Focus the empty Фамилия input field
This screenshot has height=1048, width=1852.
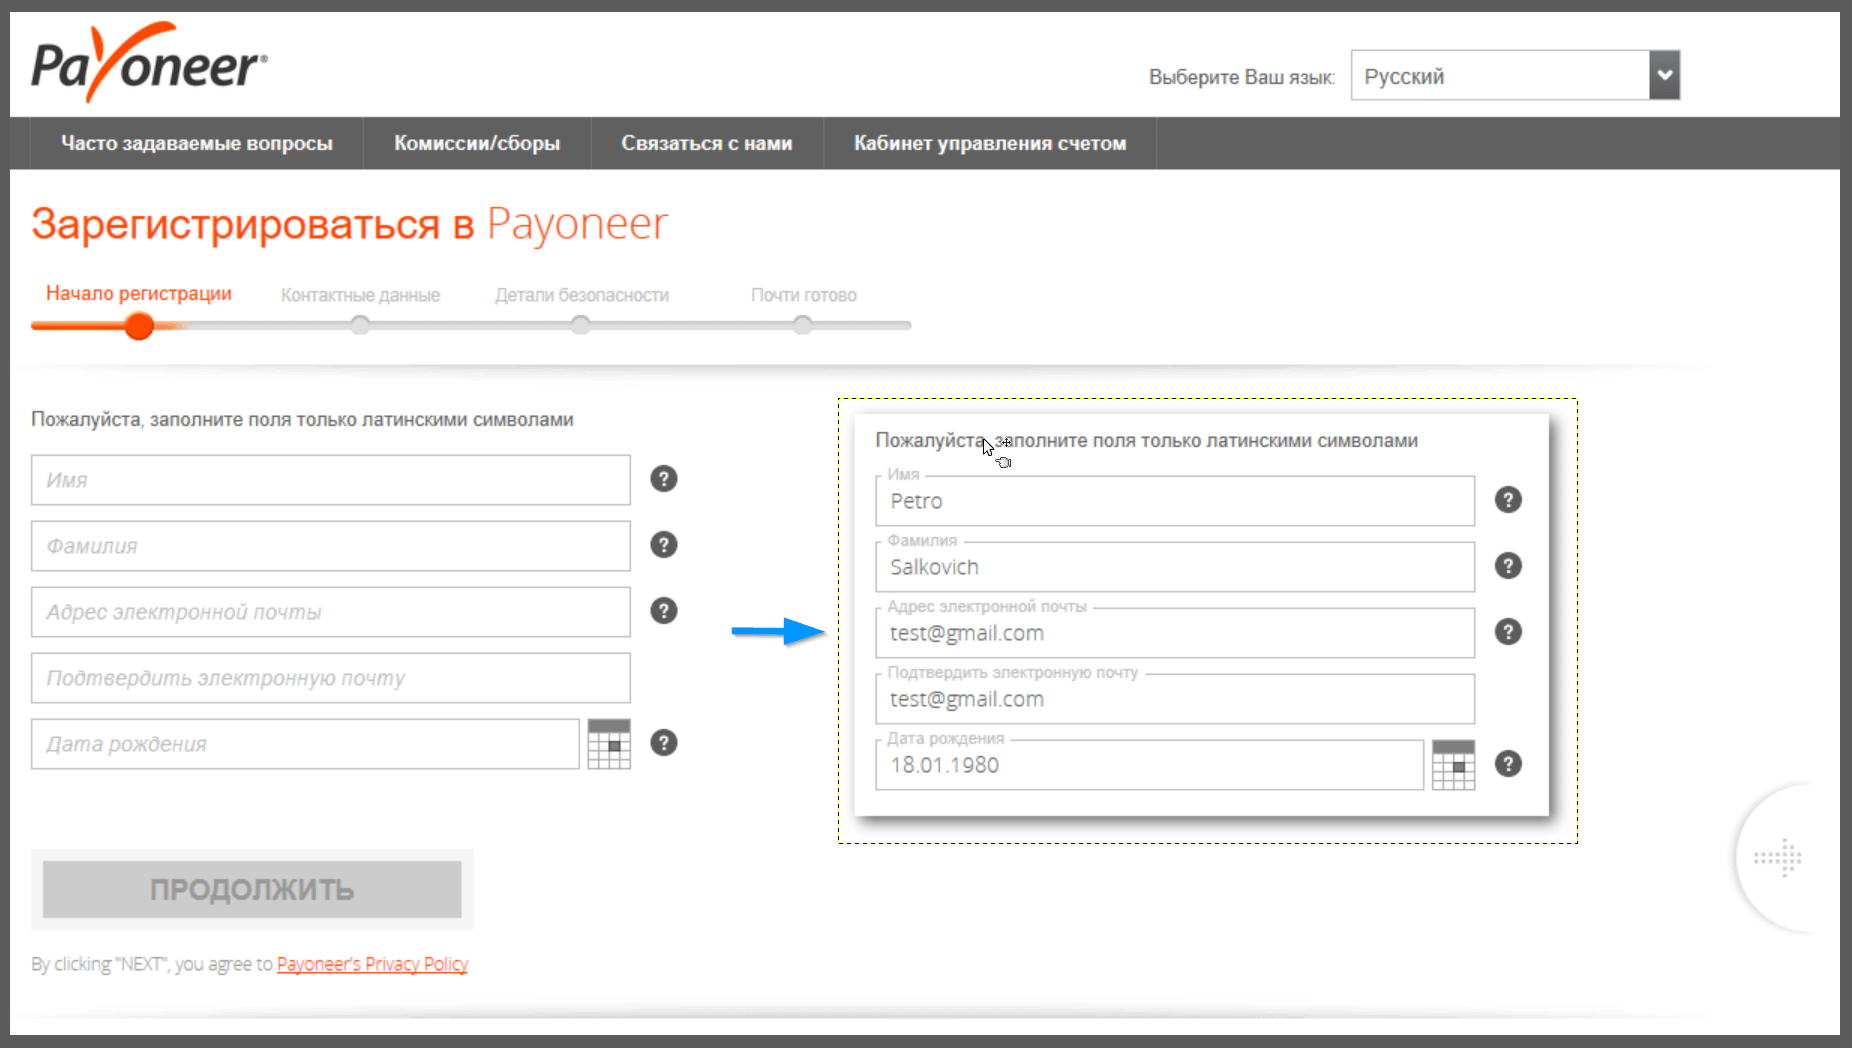pyautogui.click(x=331, y=546)
